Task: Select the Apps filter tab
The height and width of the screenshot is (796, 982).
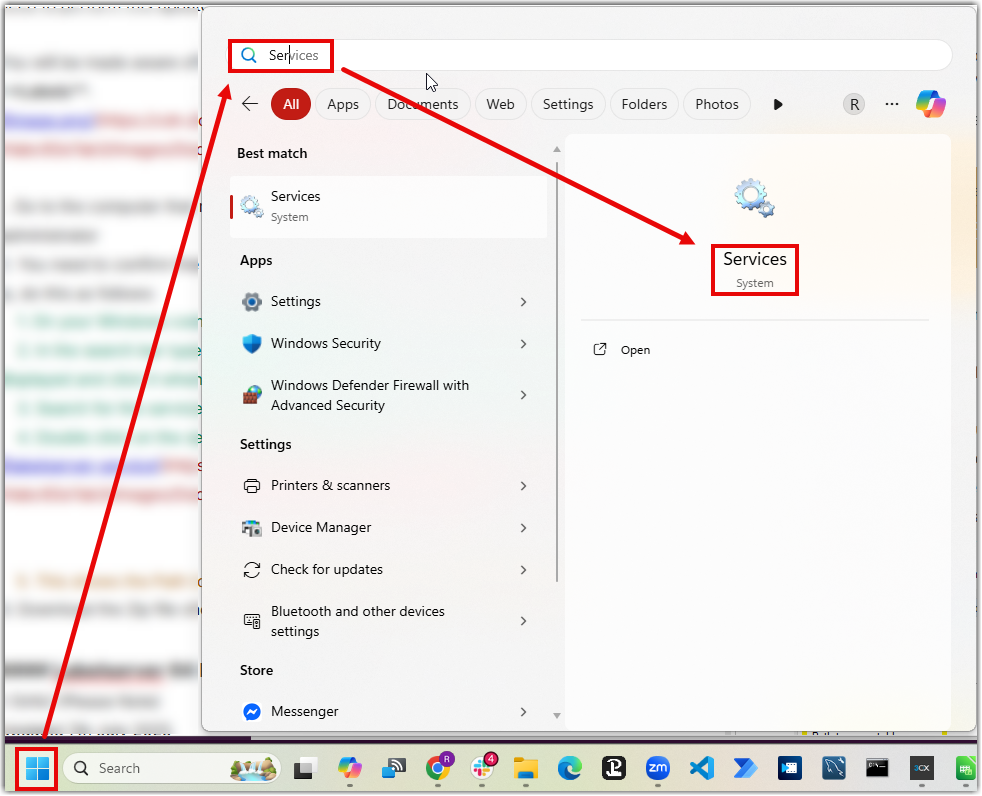Action: pos(343,105)
